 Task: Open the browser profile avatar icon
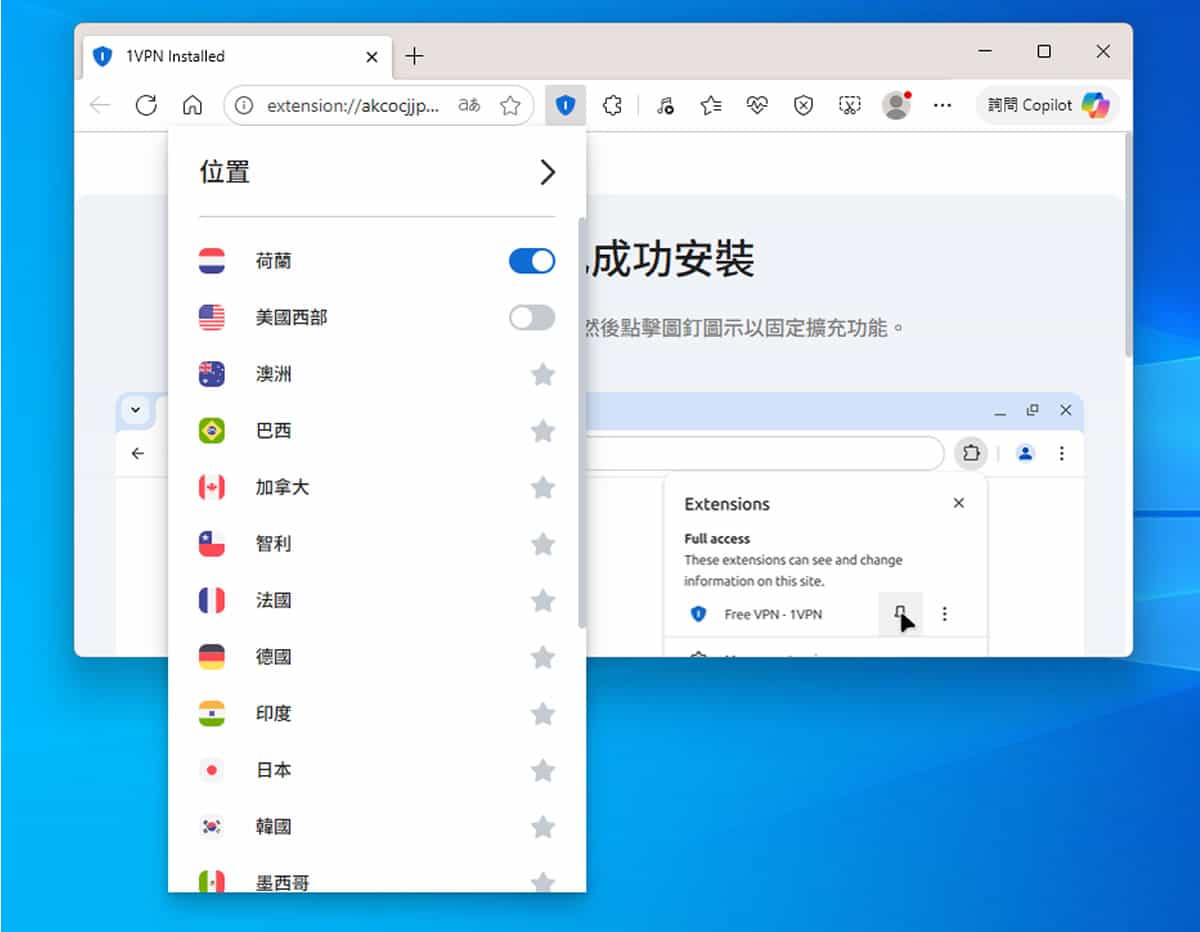[896, 105]
